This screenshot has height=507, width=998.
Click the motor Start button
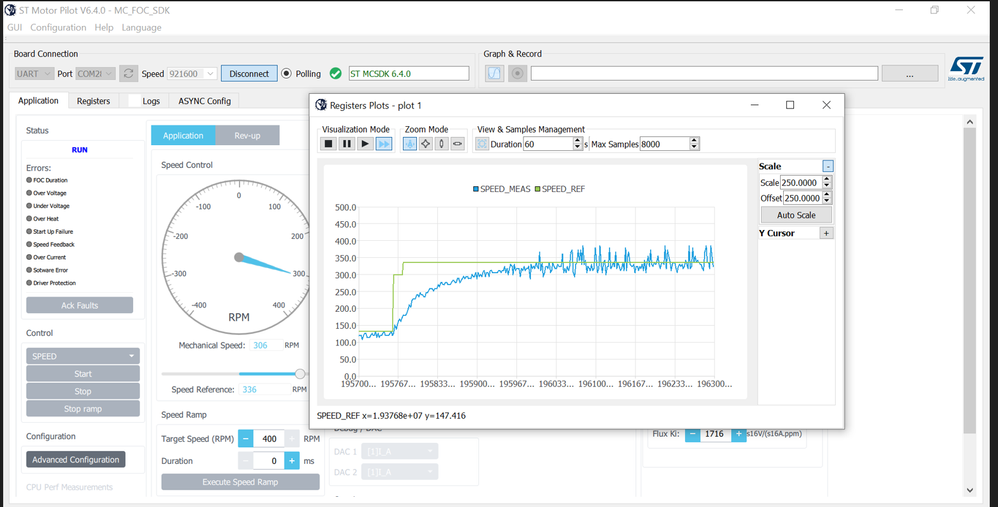[x=83, y=374]
